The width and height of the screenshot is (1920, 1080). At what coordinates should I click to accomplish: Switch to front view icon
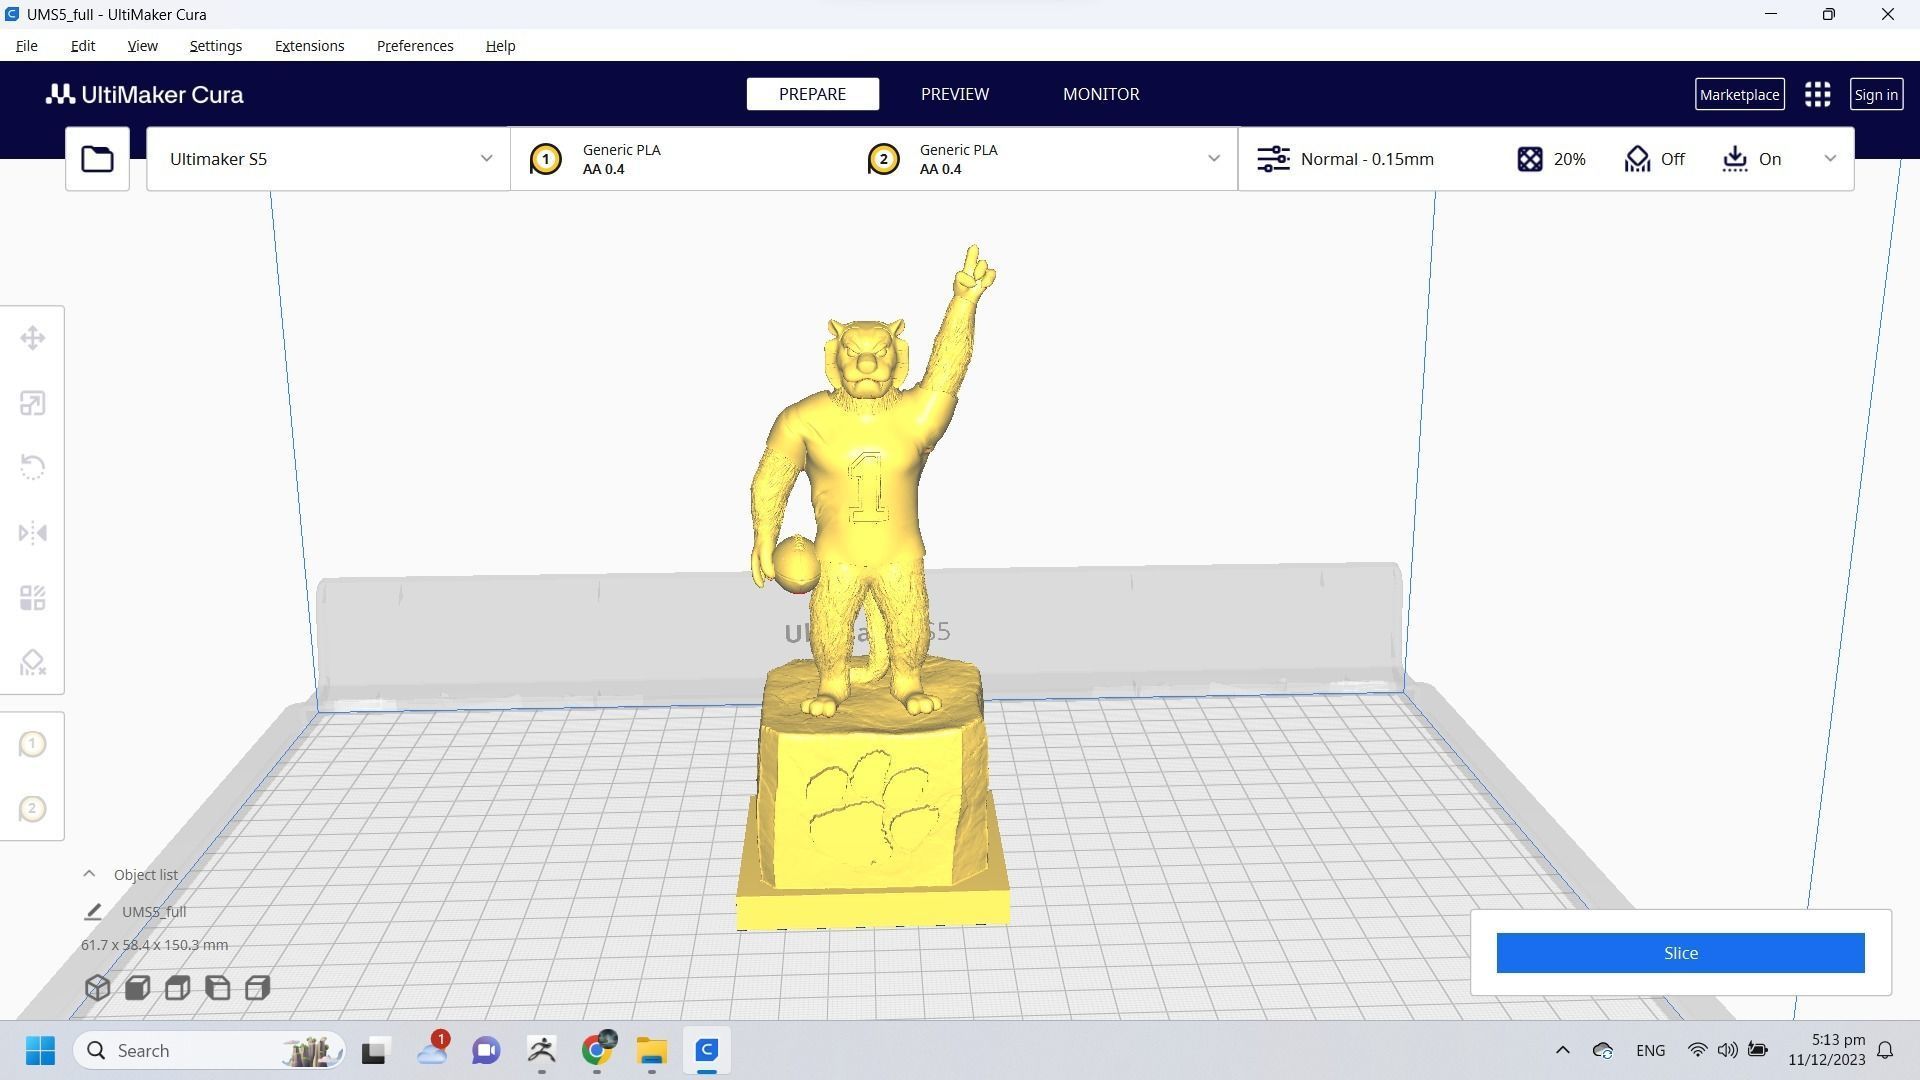click(137, 988)
